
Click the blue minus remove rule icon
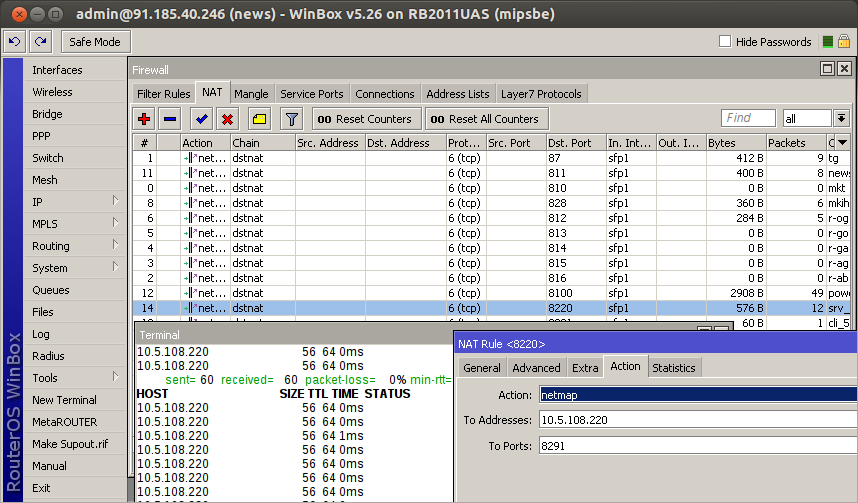pos(170,119)
